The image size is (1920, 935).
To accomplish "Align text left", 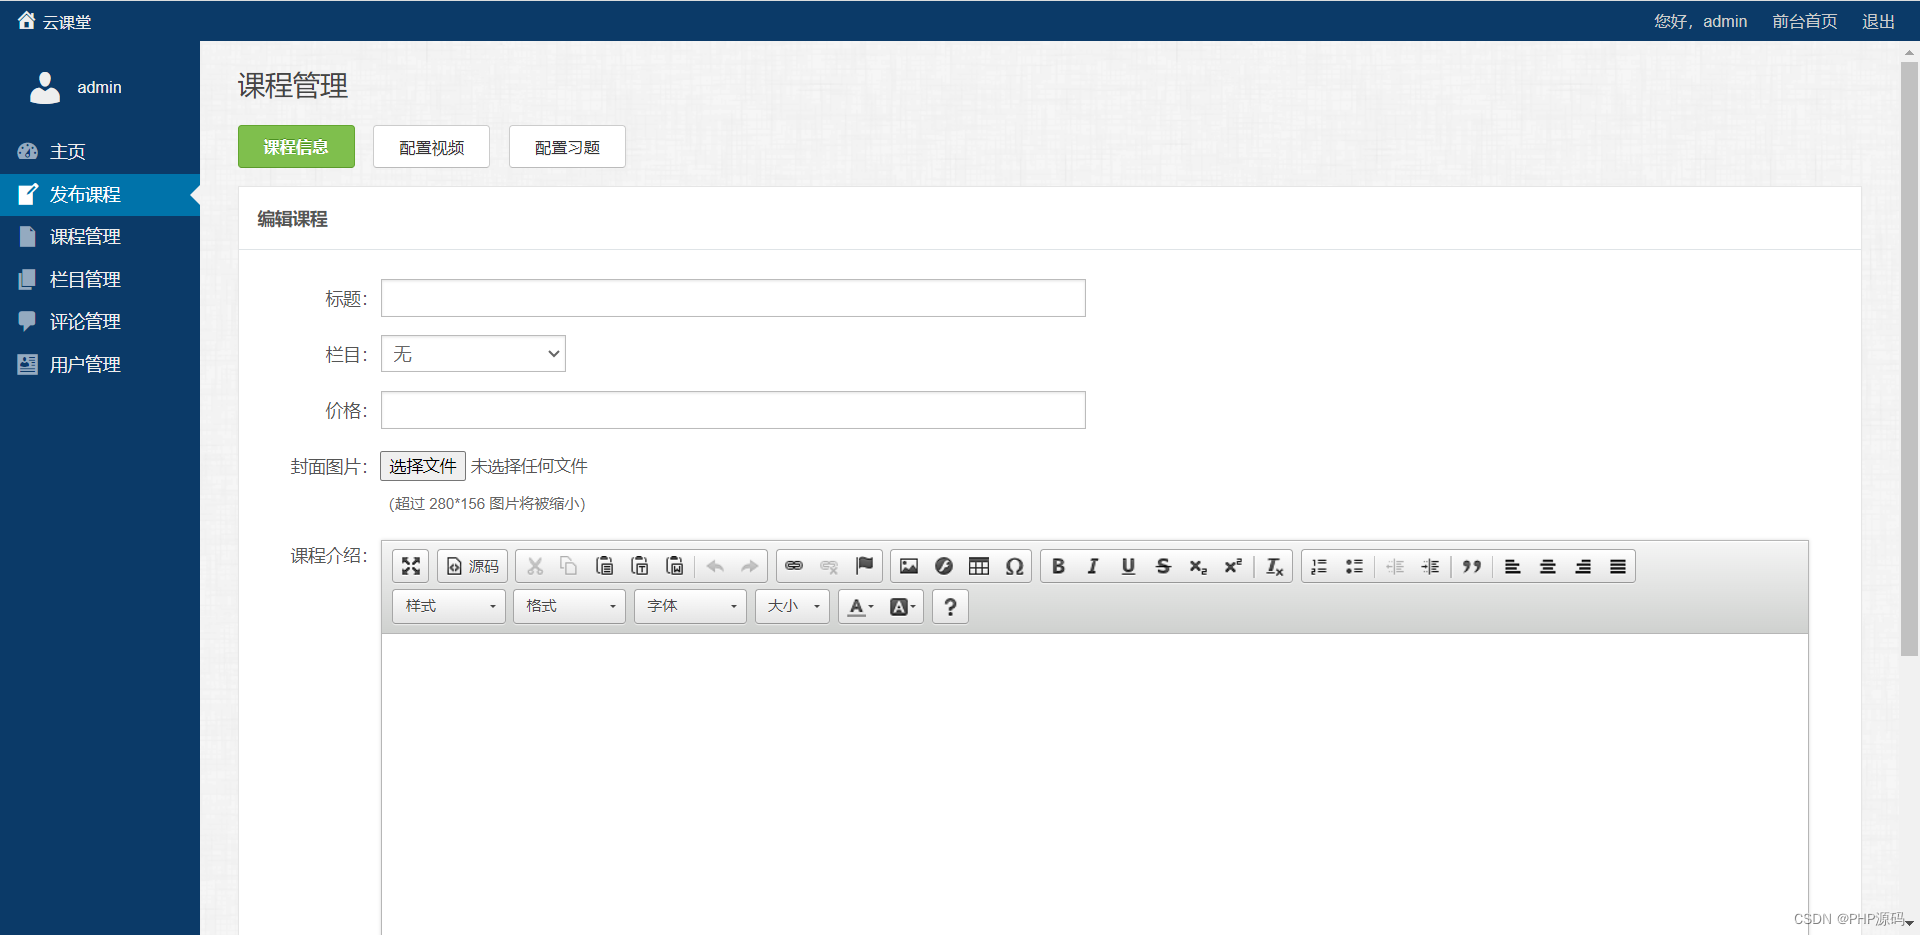I will pos(1513,566).
